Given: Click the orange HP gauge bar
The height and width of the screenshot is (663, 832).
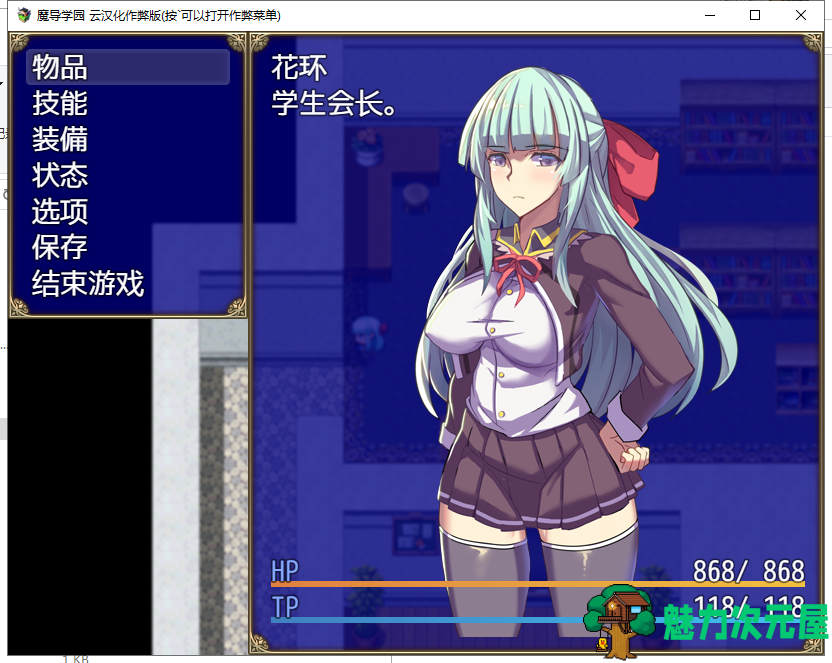Looking at the screenshot, I should point(538,584).
